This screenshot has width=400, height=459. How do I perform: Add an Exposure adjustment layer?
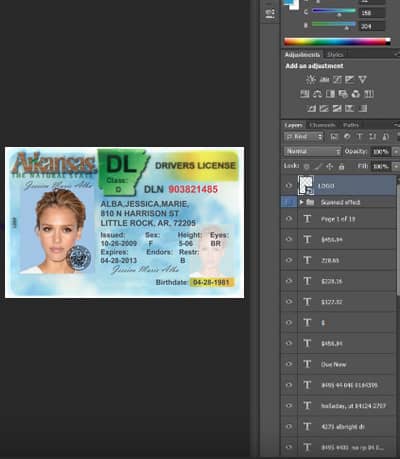pos(350,79)
